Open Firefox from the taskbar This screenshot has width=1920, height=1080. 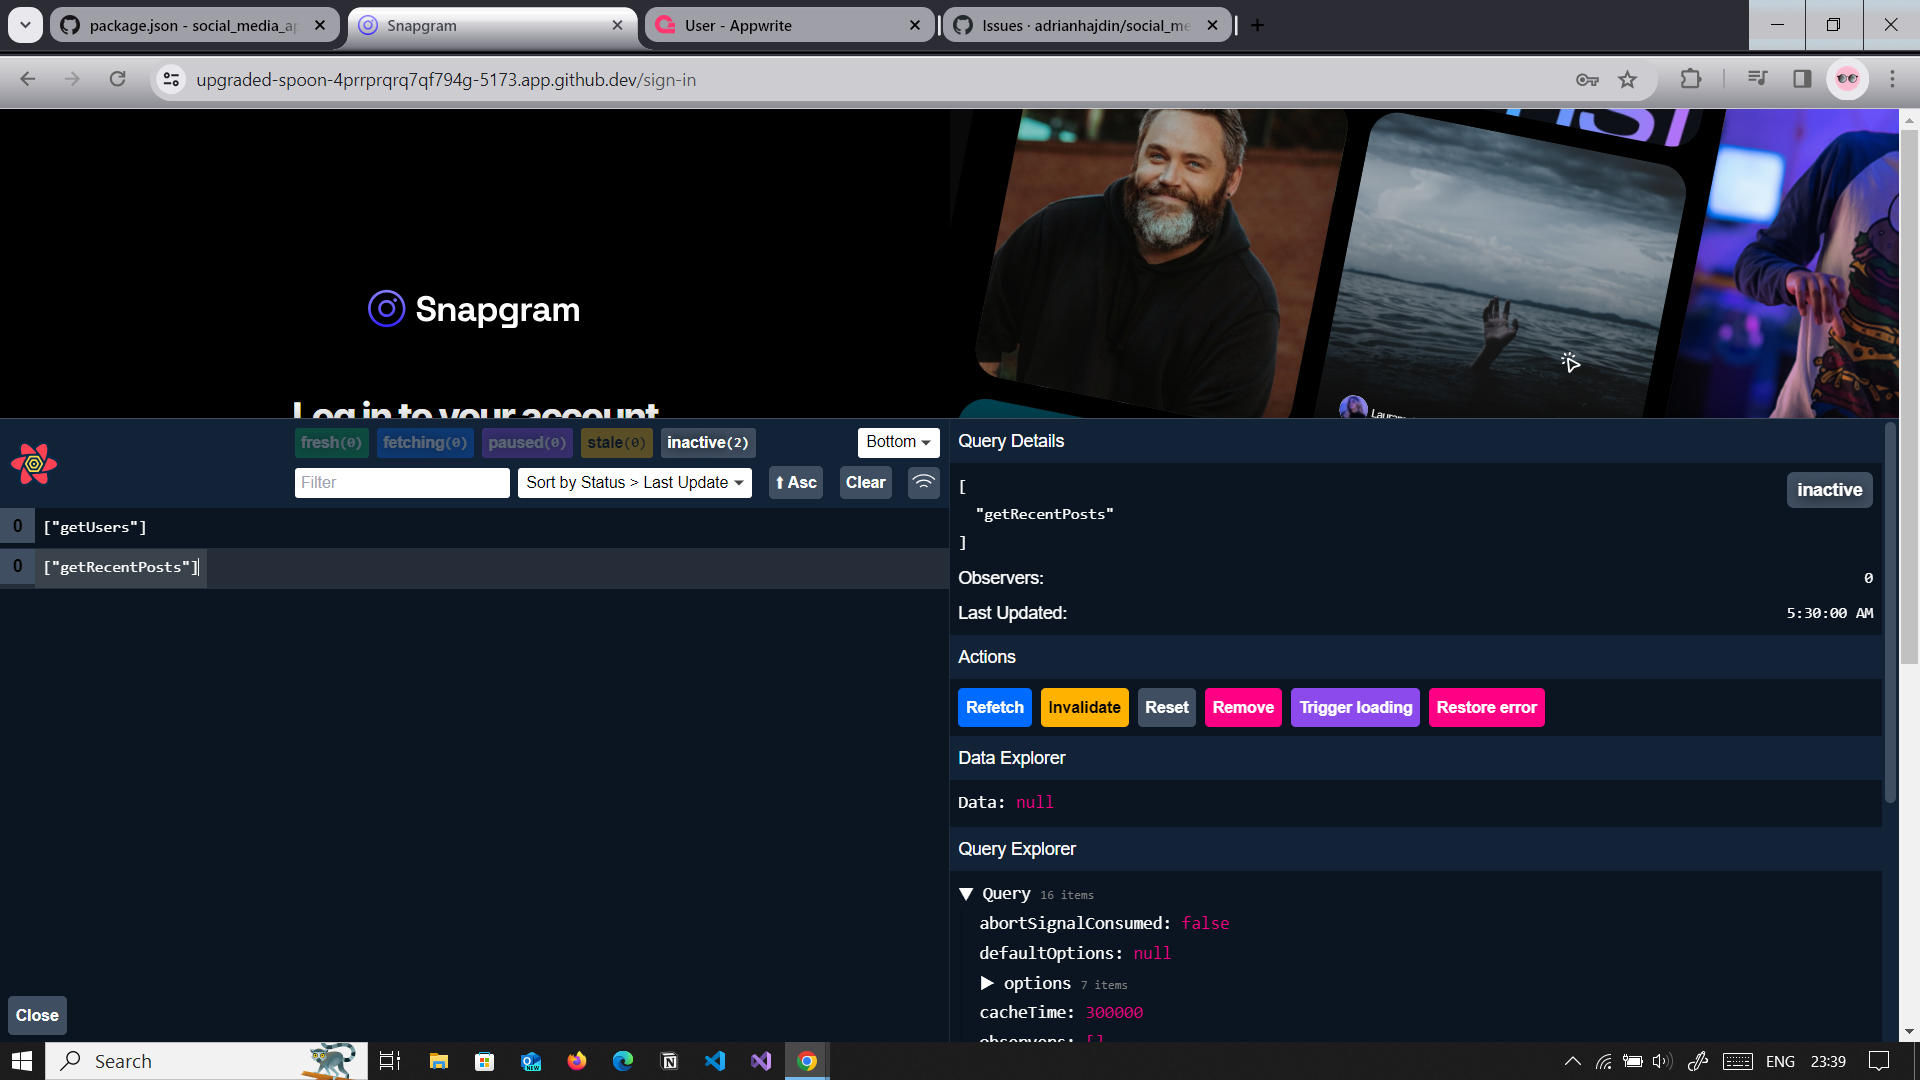[577, 1061]
